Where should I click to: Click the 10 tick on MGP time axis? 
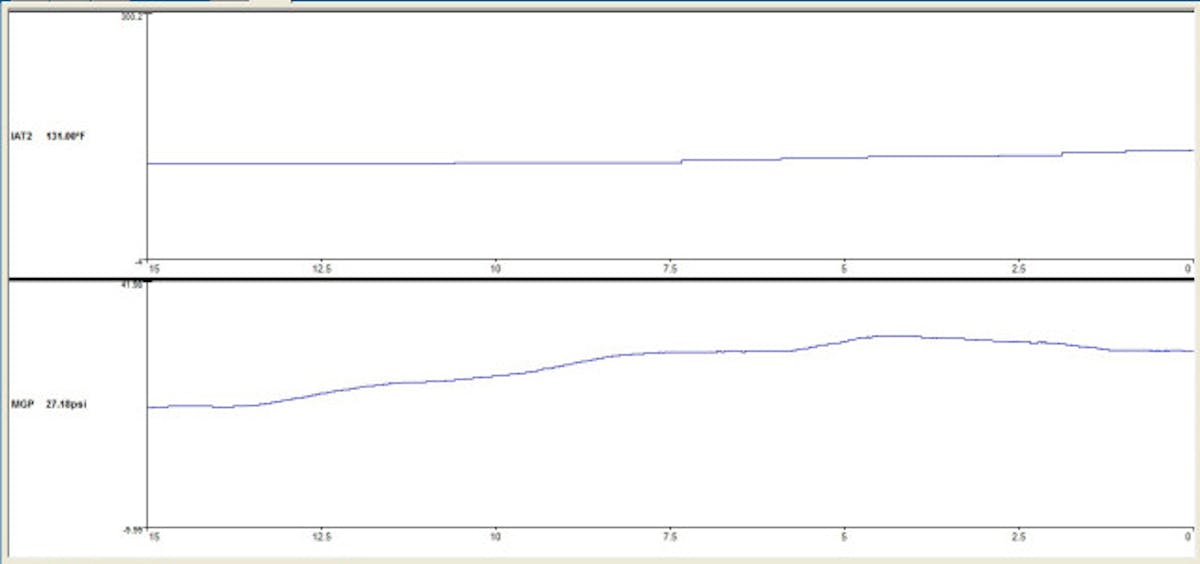pos(495,537)
